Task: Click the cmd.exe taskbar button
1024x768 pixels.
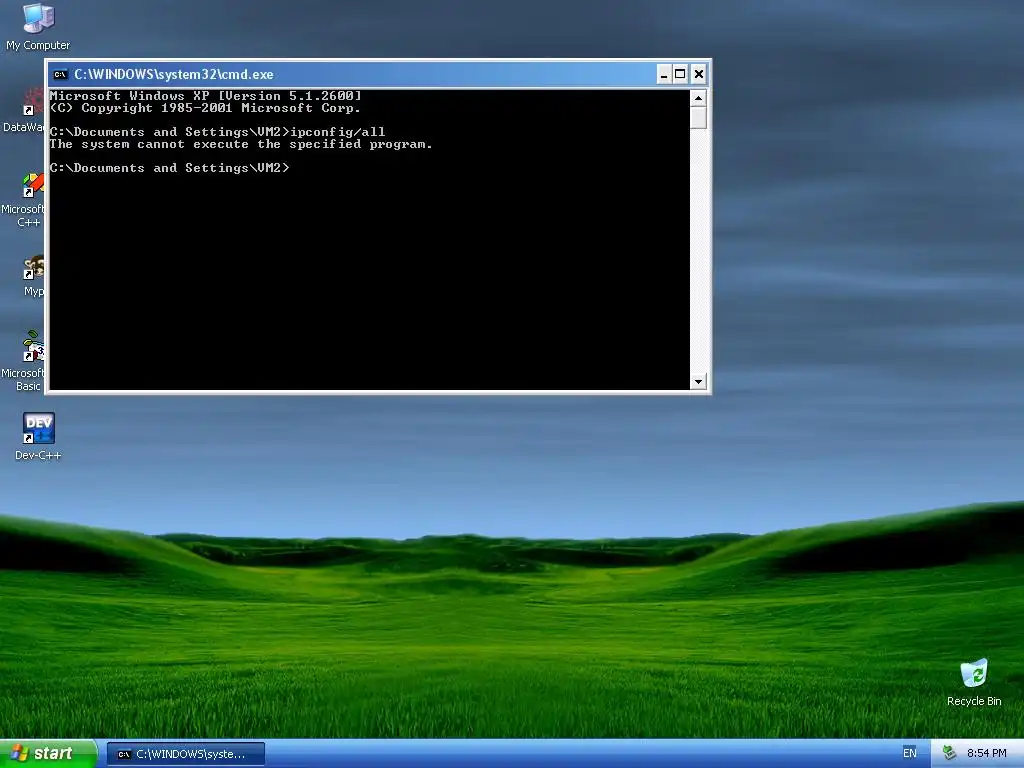Action: point(186,754)
